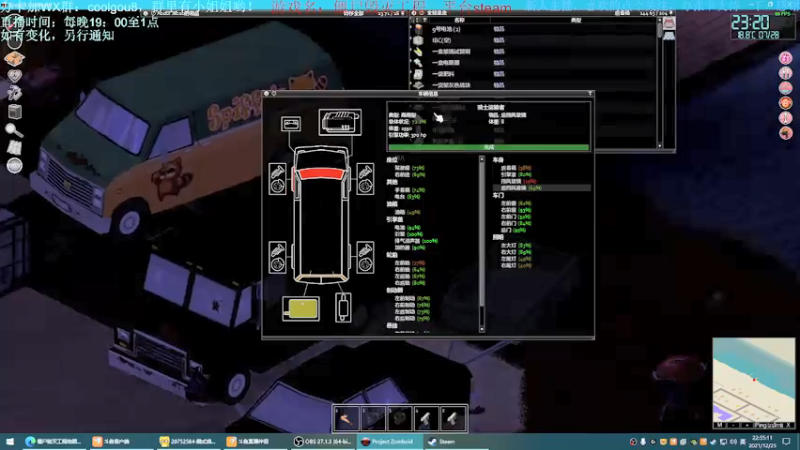
Task: Select the pink vehicle seat container icon
Action: click(668, 23)
